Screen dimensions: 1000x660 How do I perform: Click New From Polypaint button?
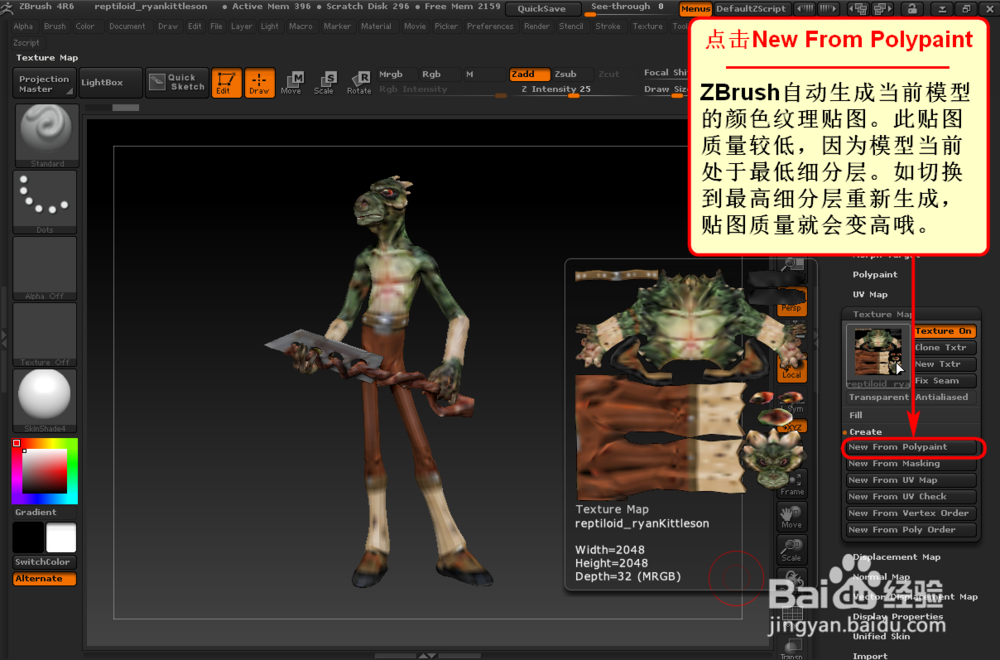pyautogui.click(x=911, y=448)
